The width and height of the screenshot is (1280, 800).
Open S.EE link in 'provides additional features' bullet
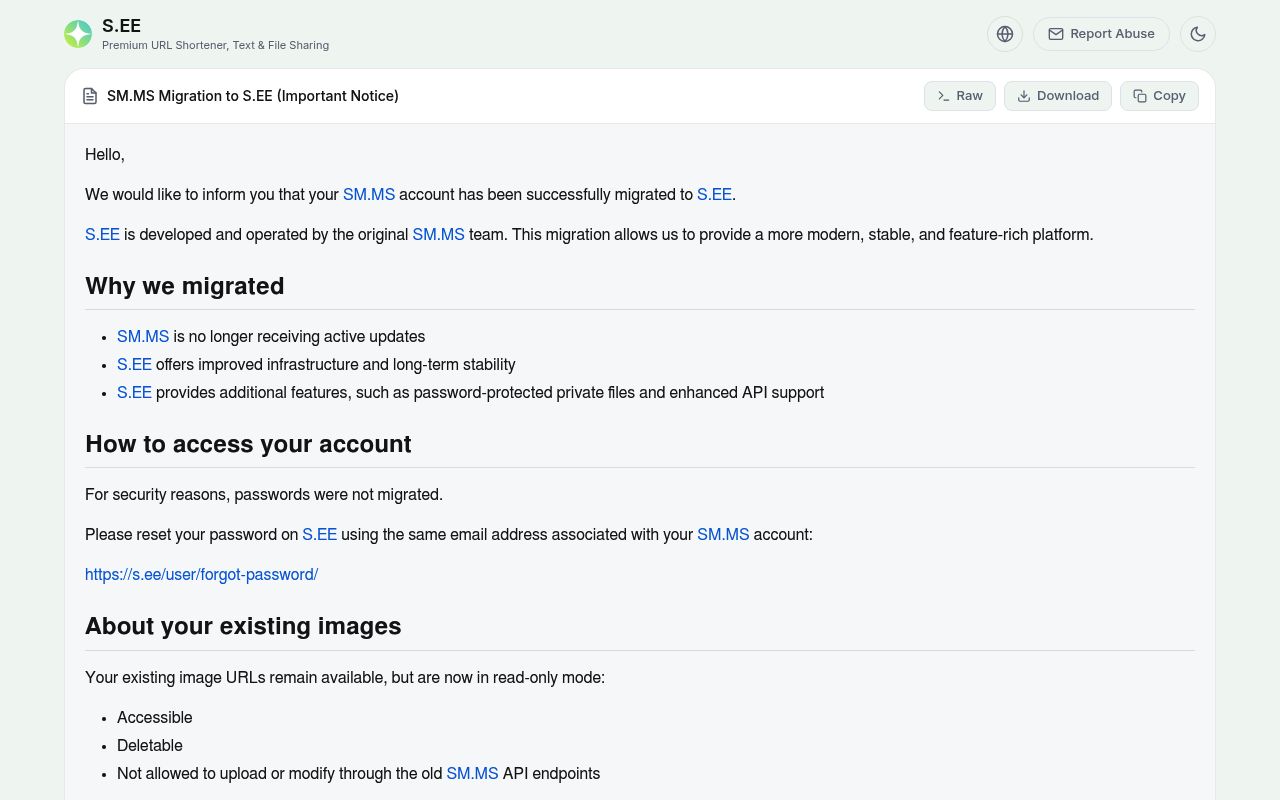[x=134, y=393]
